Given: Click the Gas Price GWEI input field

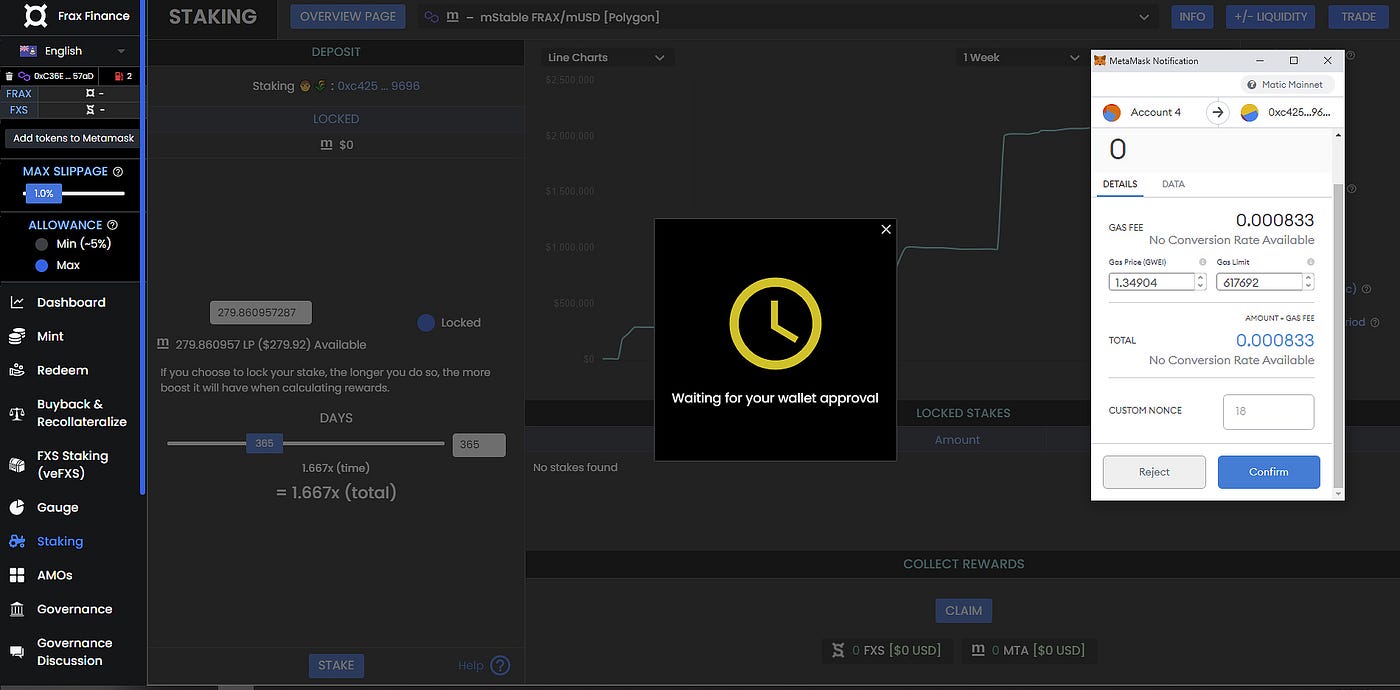Looking at the screenshot, I should 1152,282.
